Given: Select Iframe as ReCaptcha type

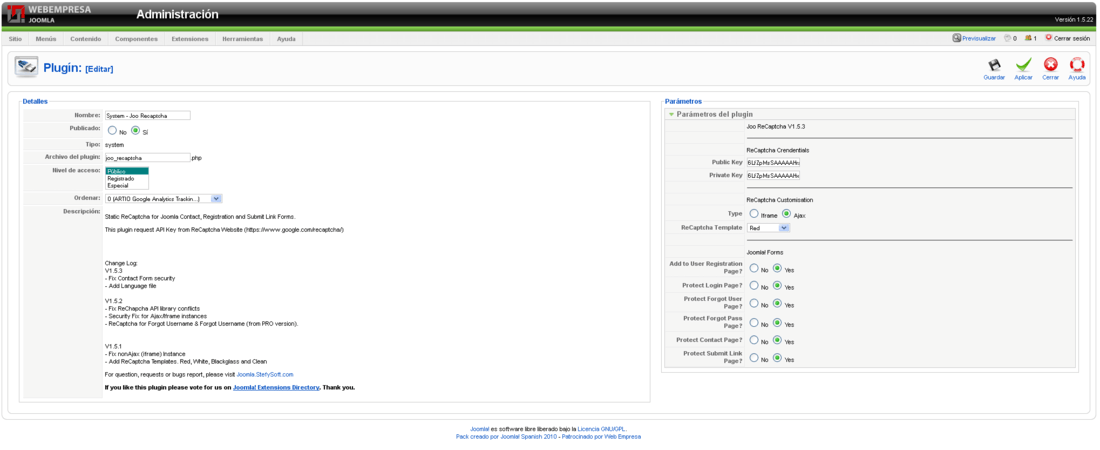Looking at the screenshot, I should tap(753, 213).
